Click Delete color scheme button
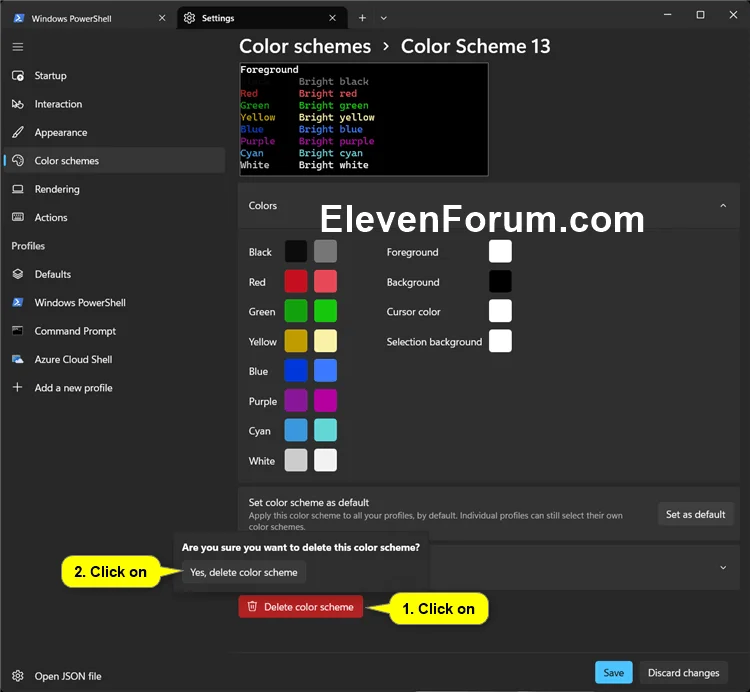This screenshot has height=692, width=750. pyautogui.click(x=300, y=606)
